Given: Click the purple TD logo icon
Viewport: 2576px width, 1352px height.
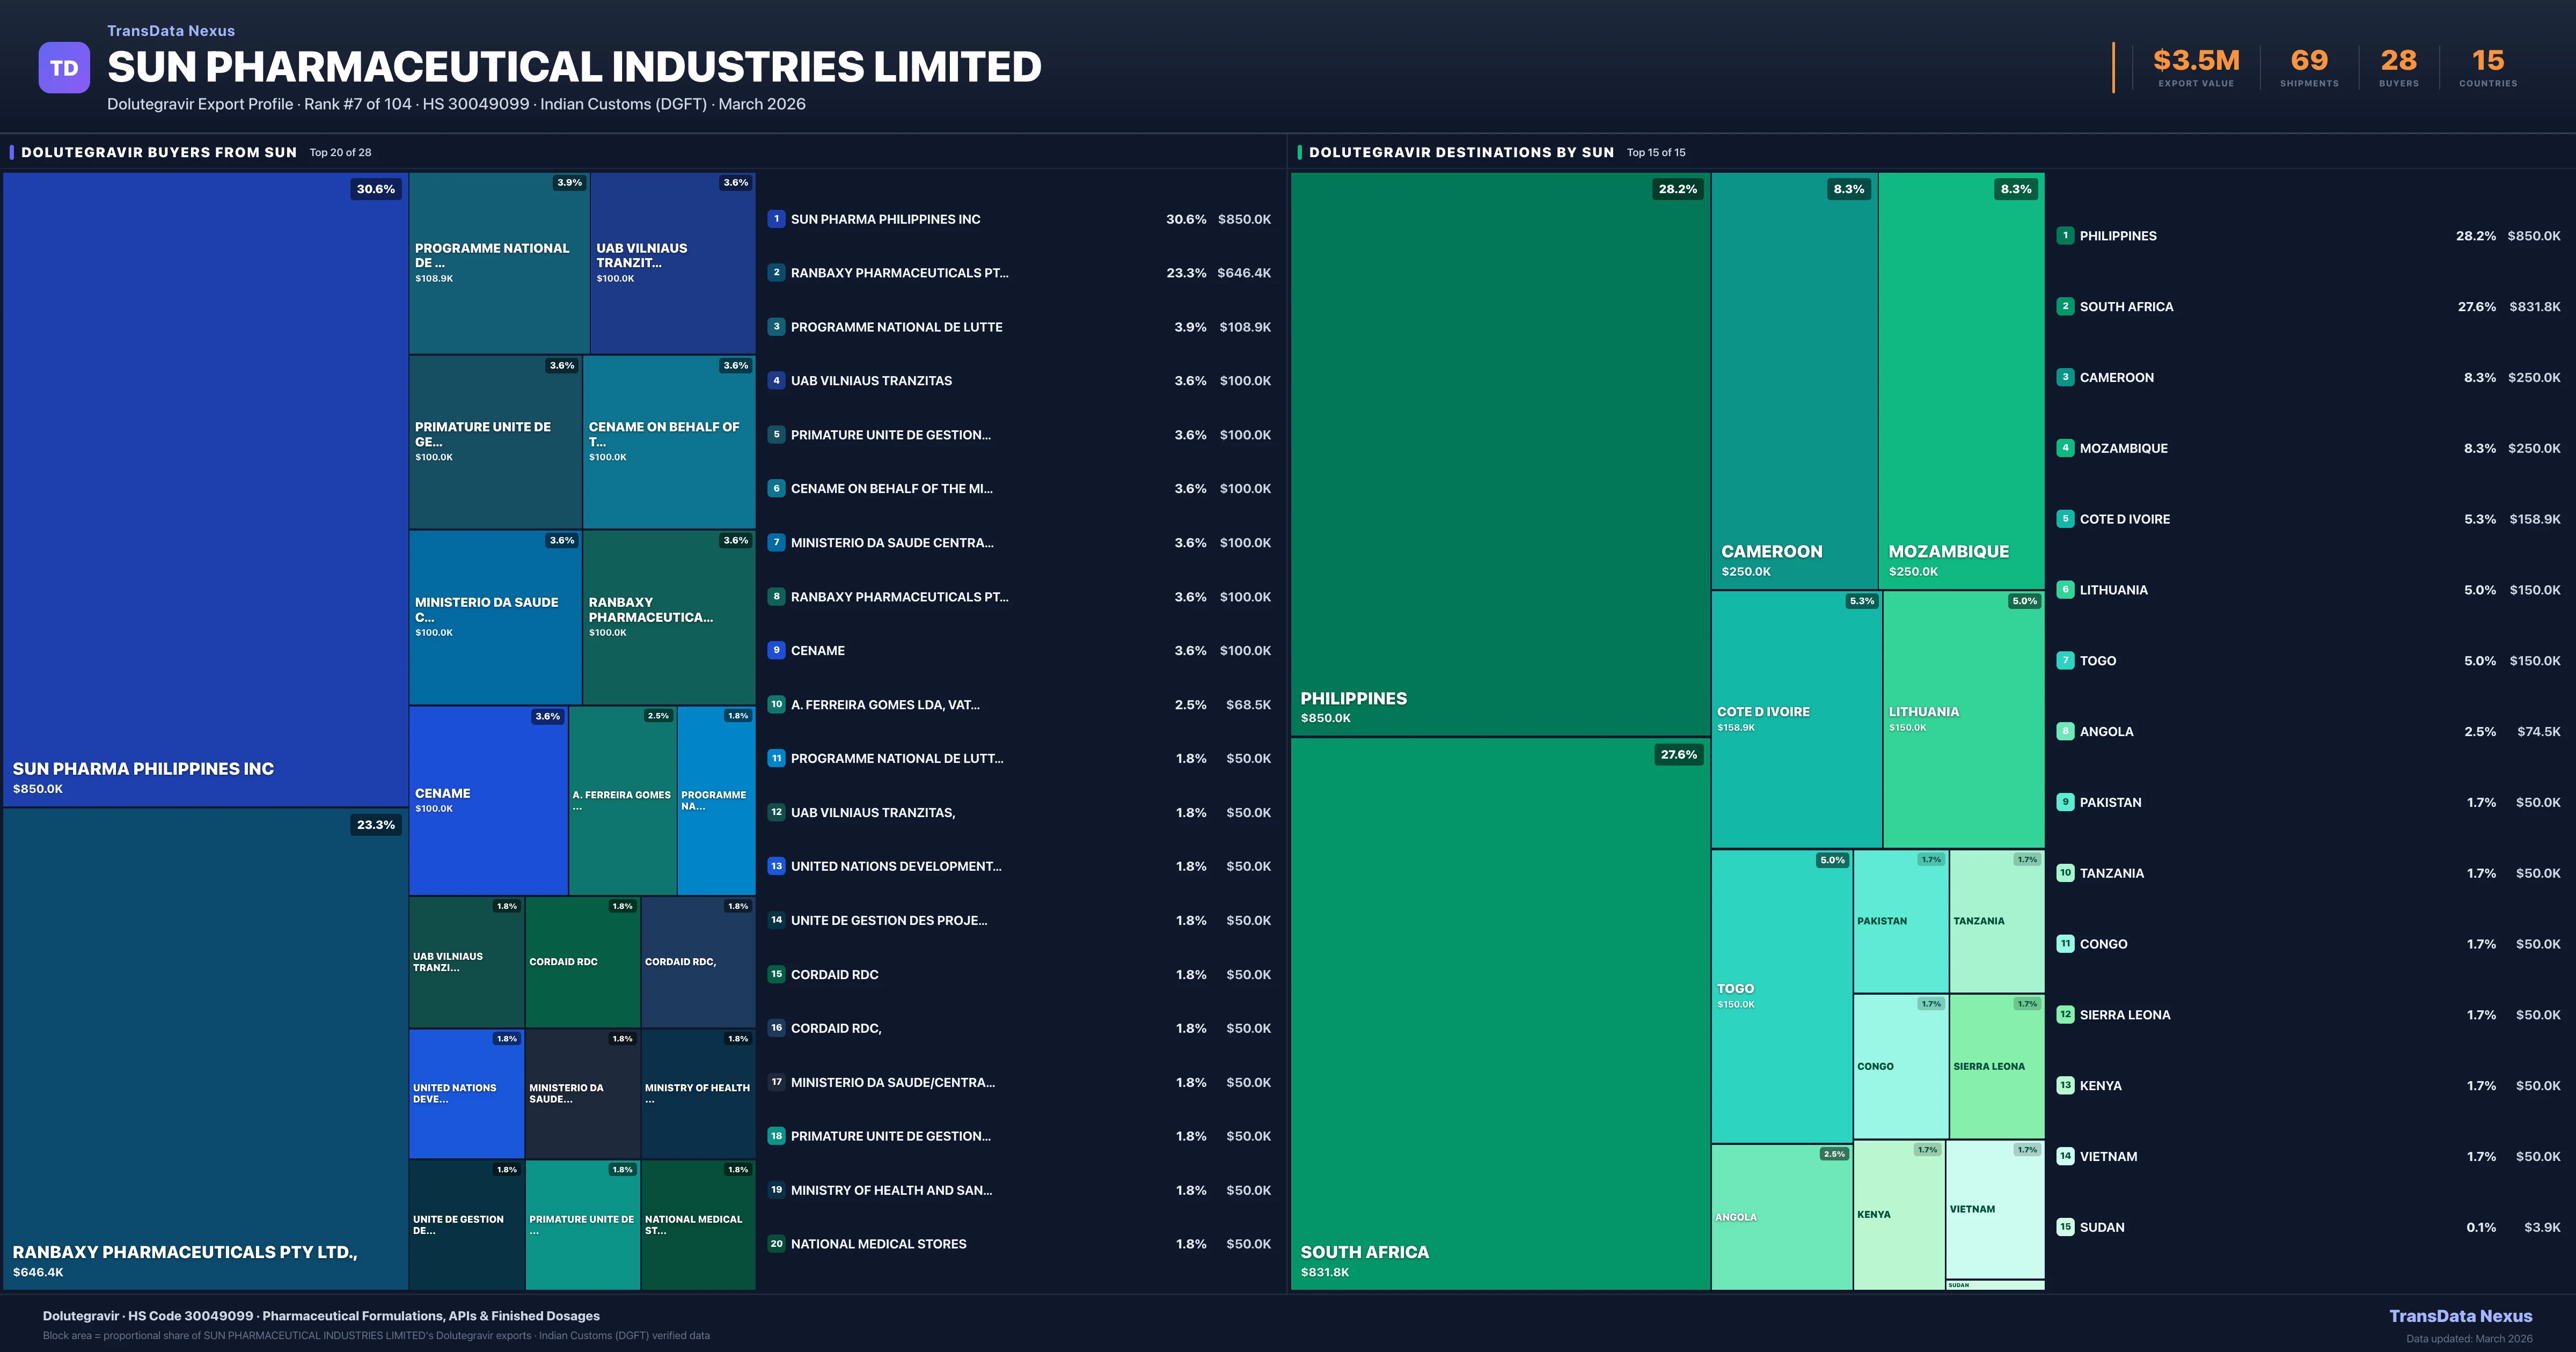Looking at the screenshot, I should point(64,68).
